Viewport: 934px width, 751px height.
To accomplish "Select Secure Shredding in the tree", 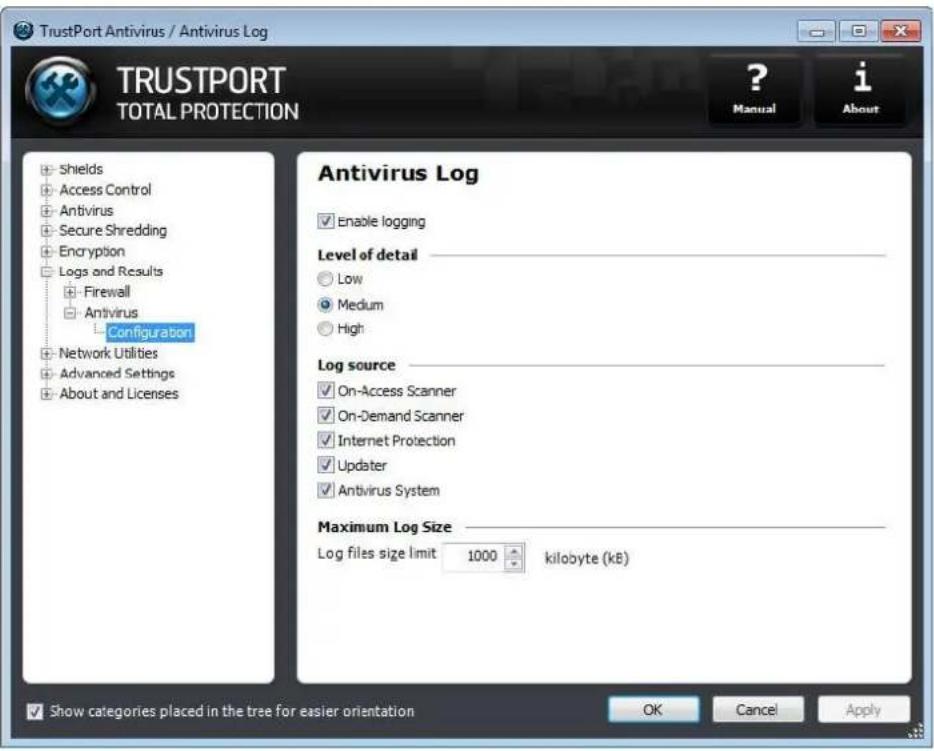I will pyautogui.click(x=113, y=230).
